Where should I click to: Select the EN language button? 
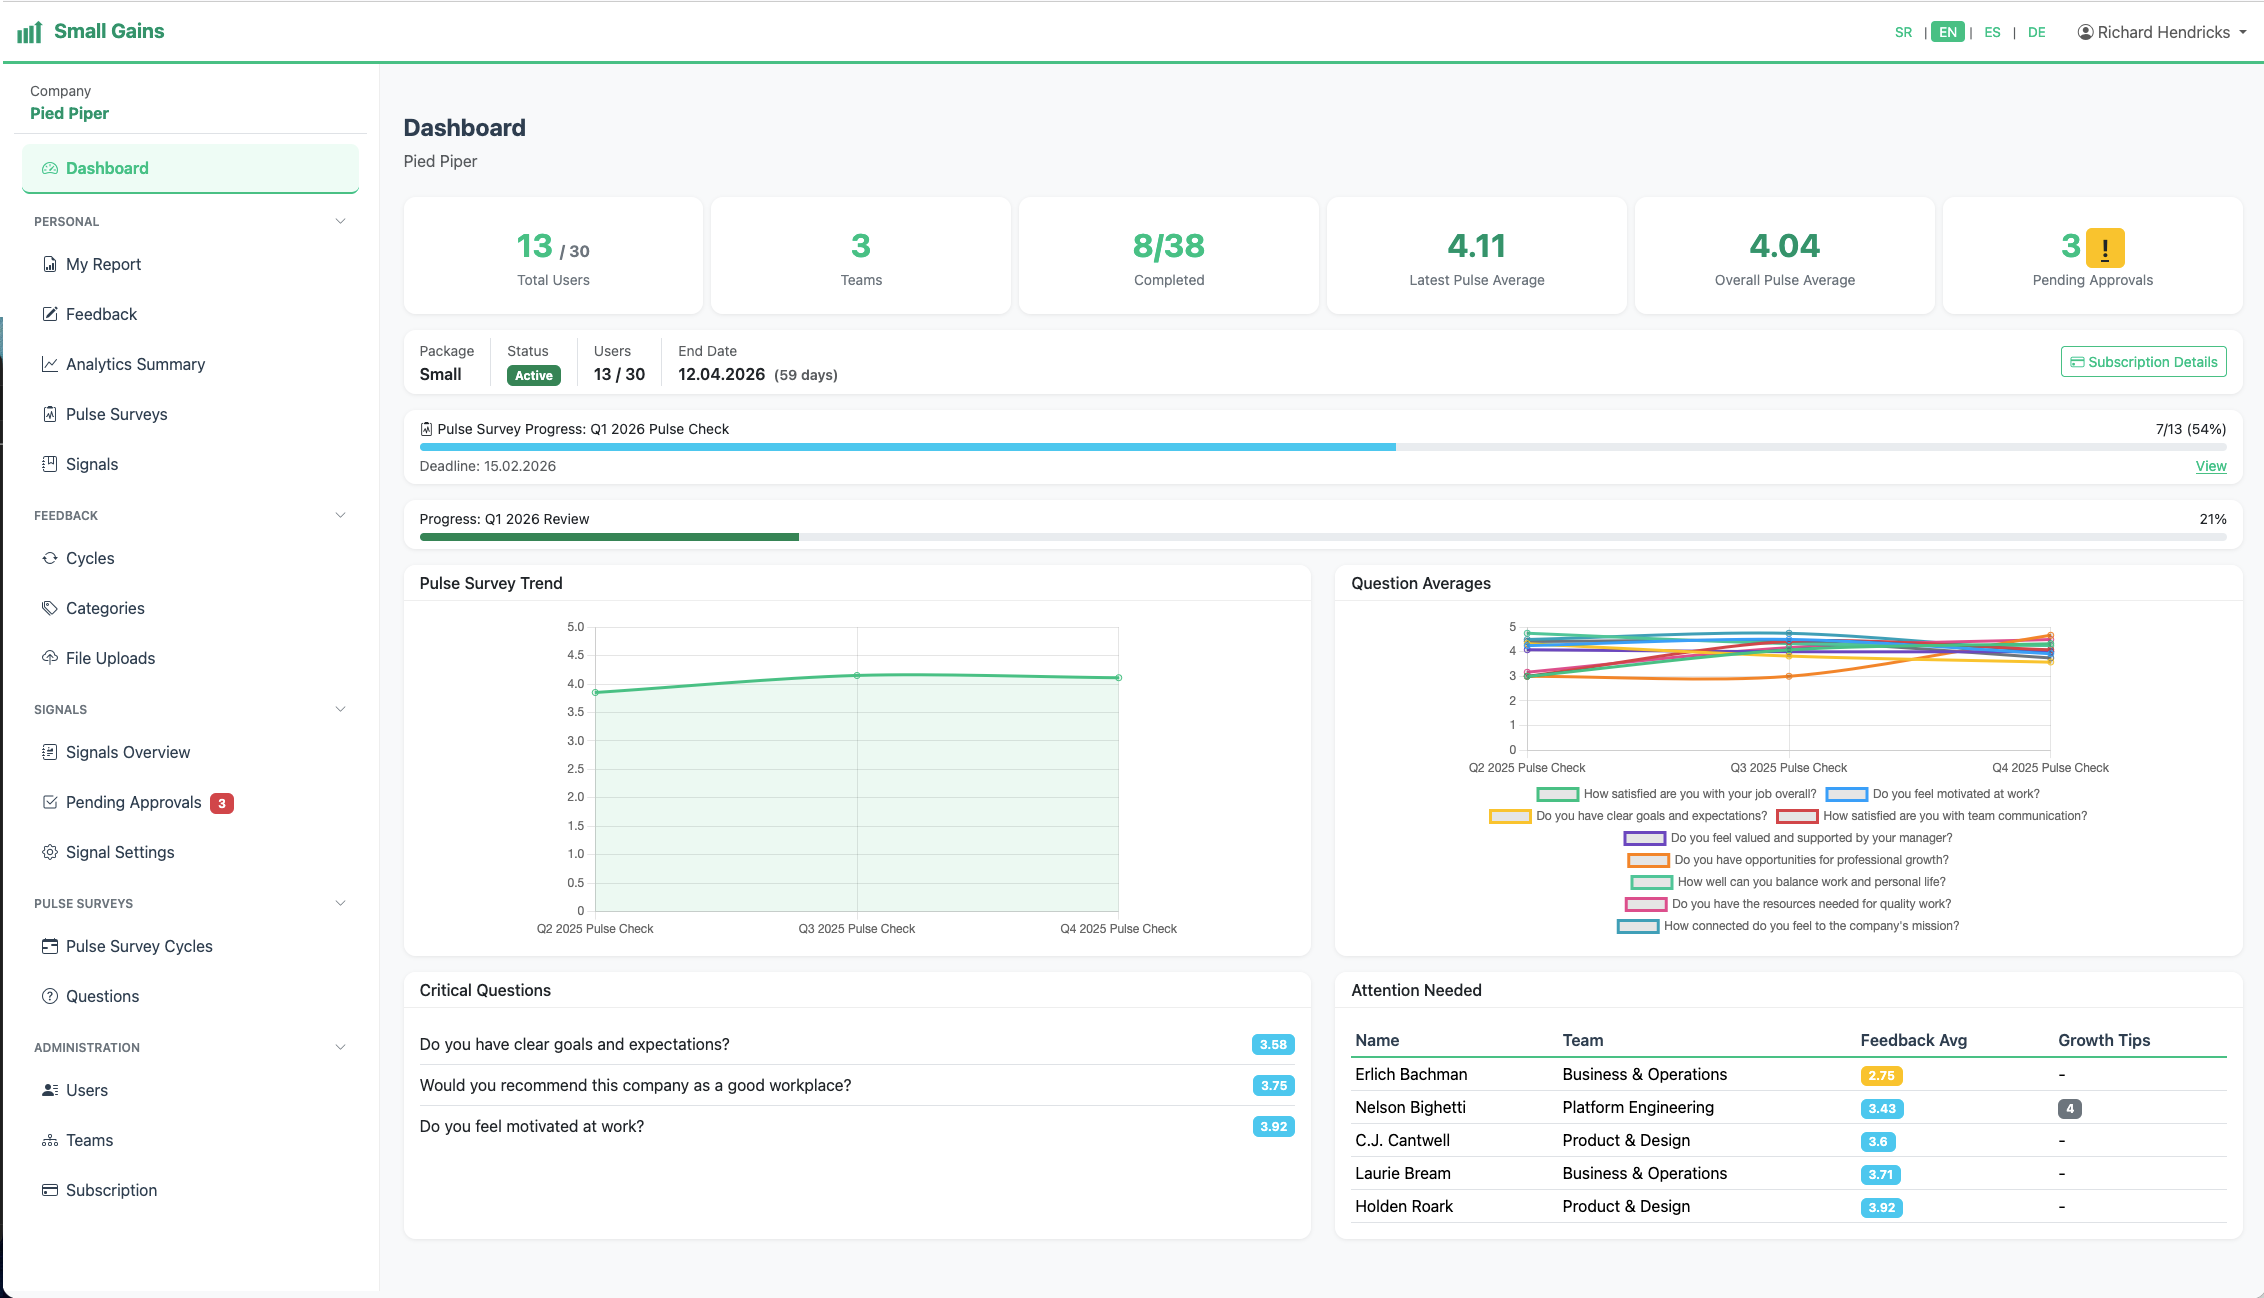tap(1948, 32)
